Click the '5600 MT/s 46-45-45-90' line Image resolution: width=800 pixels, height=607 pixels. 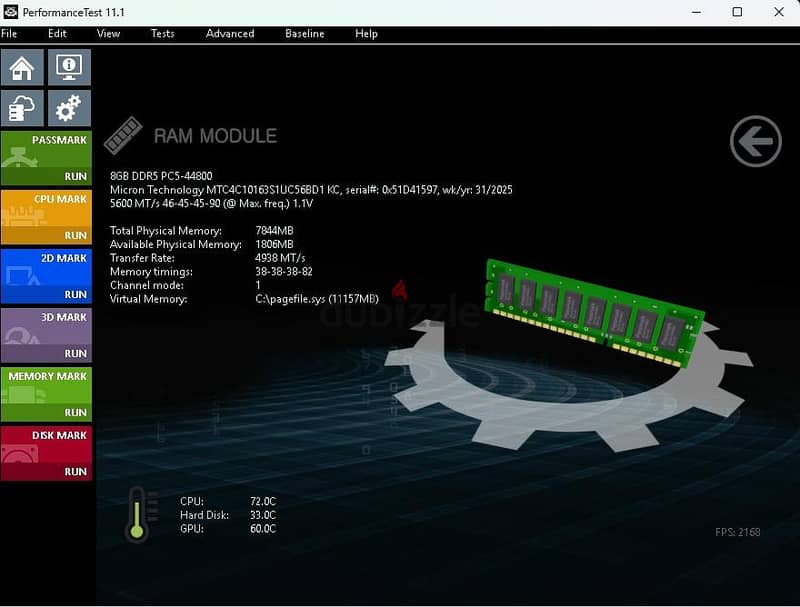(x=212, y=204)
